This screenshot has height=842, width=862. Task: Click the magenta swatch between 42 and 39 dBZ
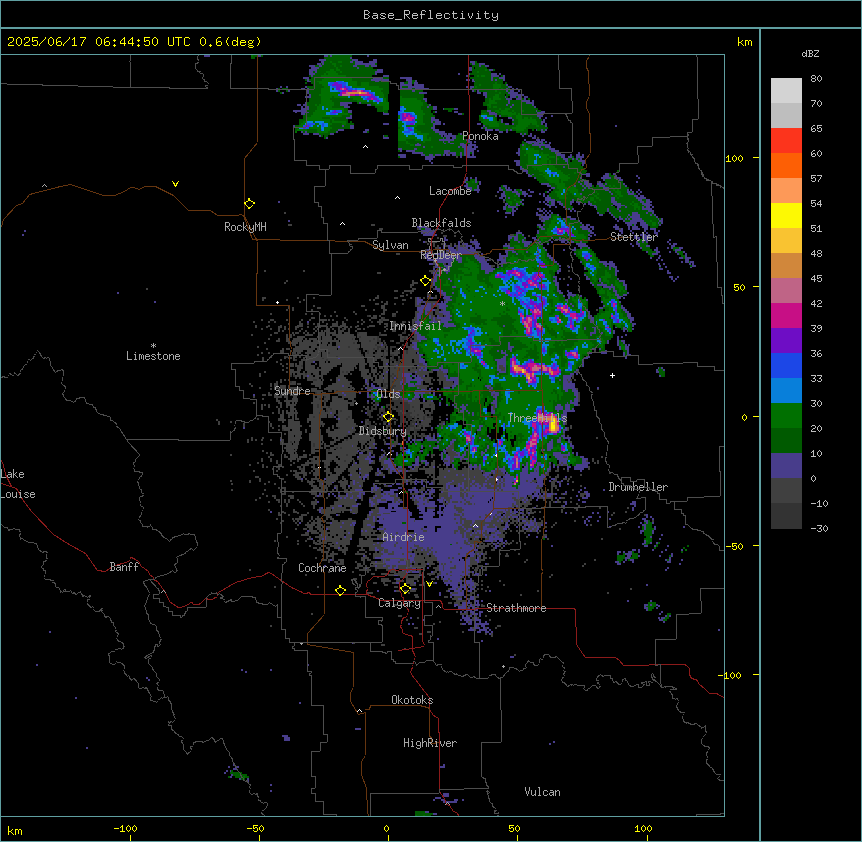(x=786, y=315)
